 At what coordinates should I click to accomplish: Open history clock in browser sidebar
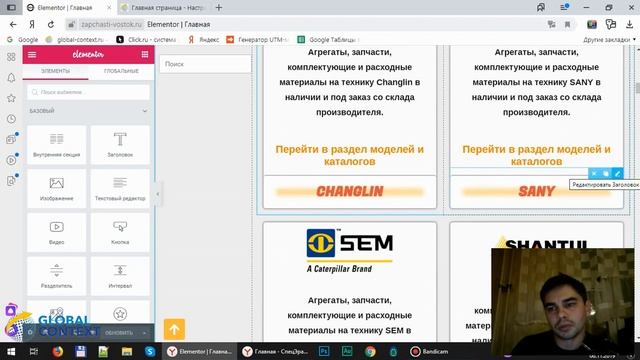coord(11,119)
